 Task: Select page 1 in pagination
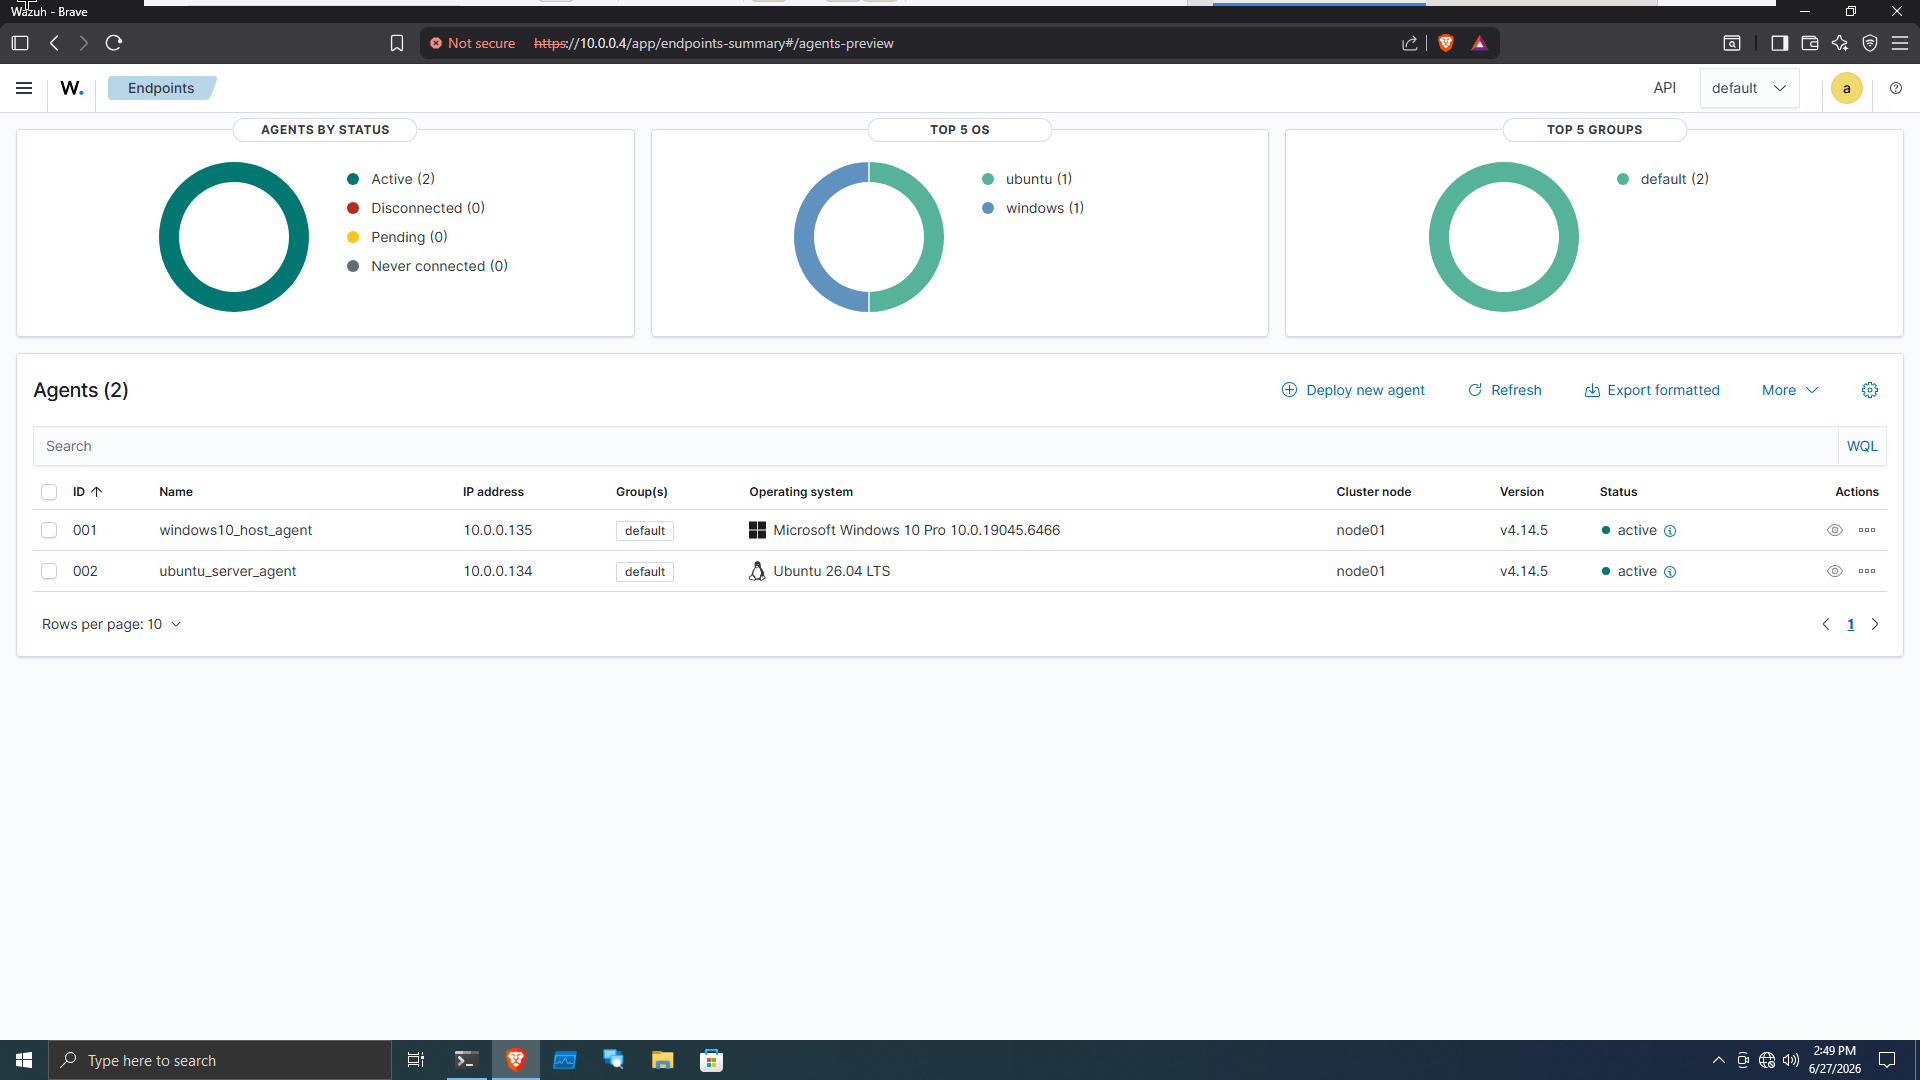point(1850,624)
